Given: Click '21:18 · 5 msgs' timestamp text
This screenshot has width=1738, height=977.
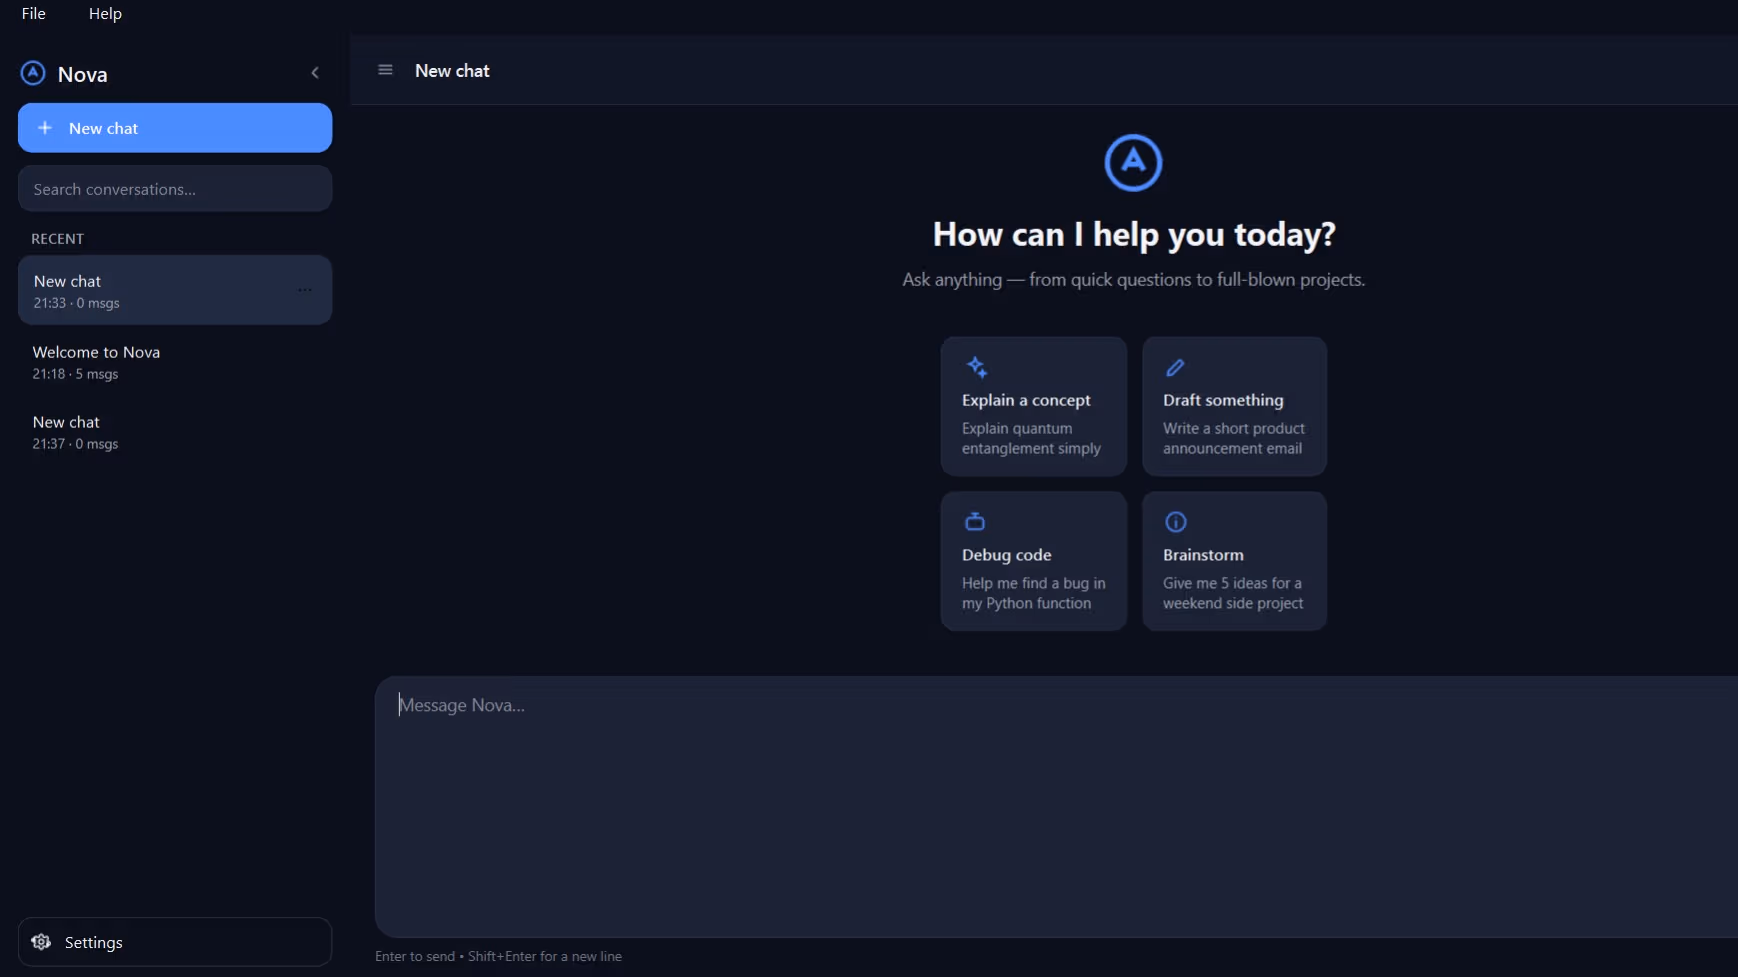Looking at the screenshot, I should click(75, 374).
